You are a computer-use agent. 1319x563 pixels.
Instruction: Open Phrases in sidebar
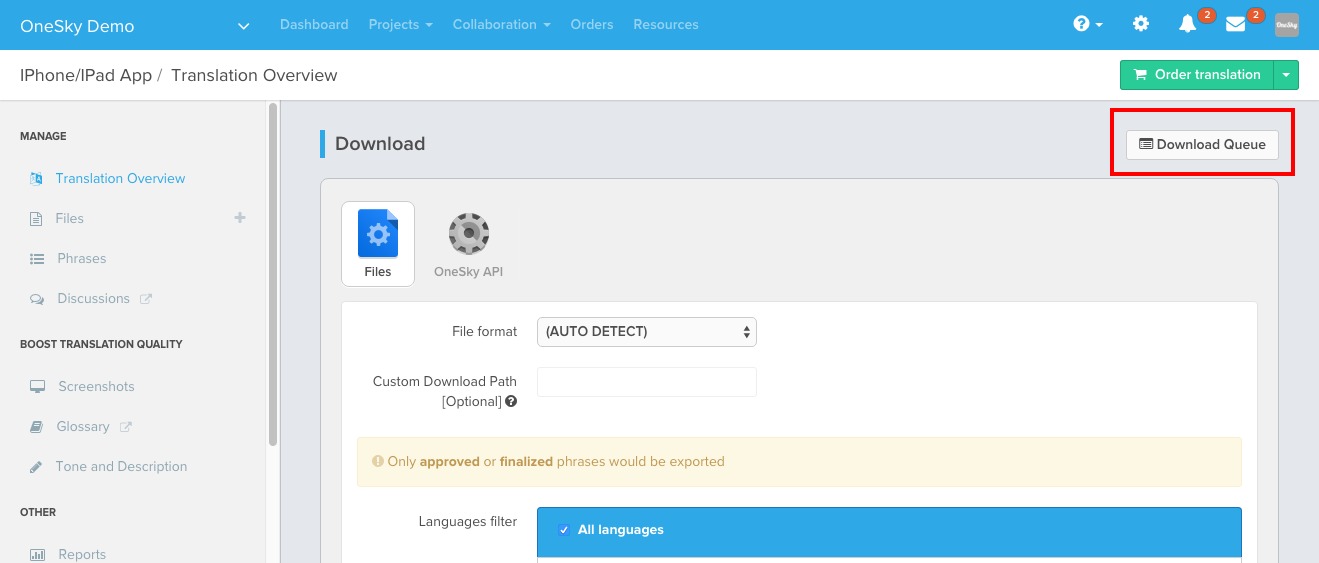(x=82, y=258)
